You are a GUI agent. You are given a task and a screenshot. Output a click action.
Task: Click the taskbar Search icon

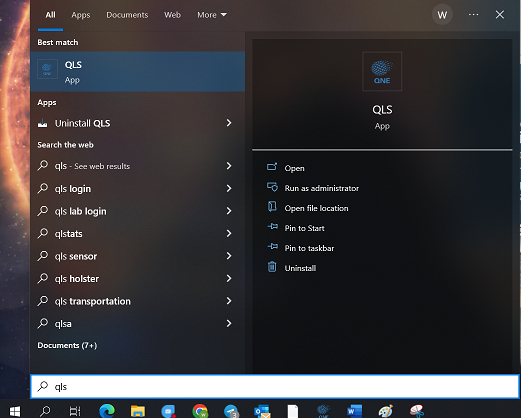click(45, 411)
